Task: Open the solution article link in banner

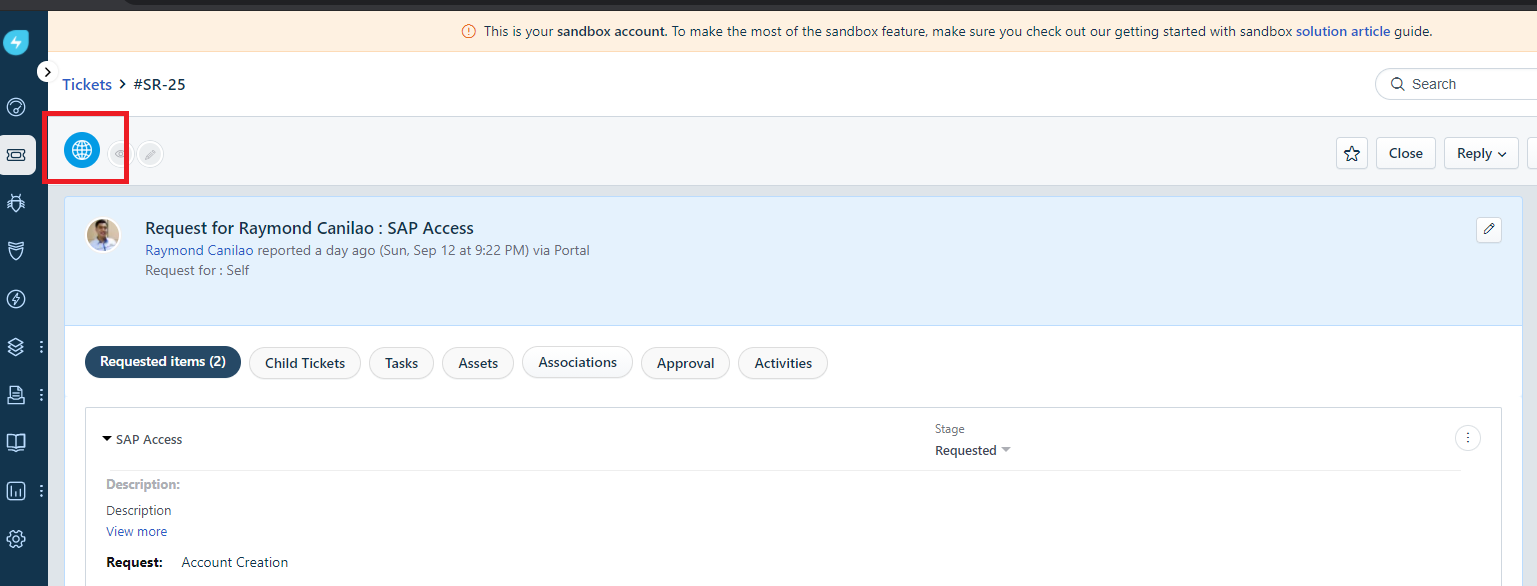Action: (x=1343, y=31)
